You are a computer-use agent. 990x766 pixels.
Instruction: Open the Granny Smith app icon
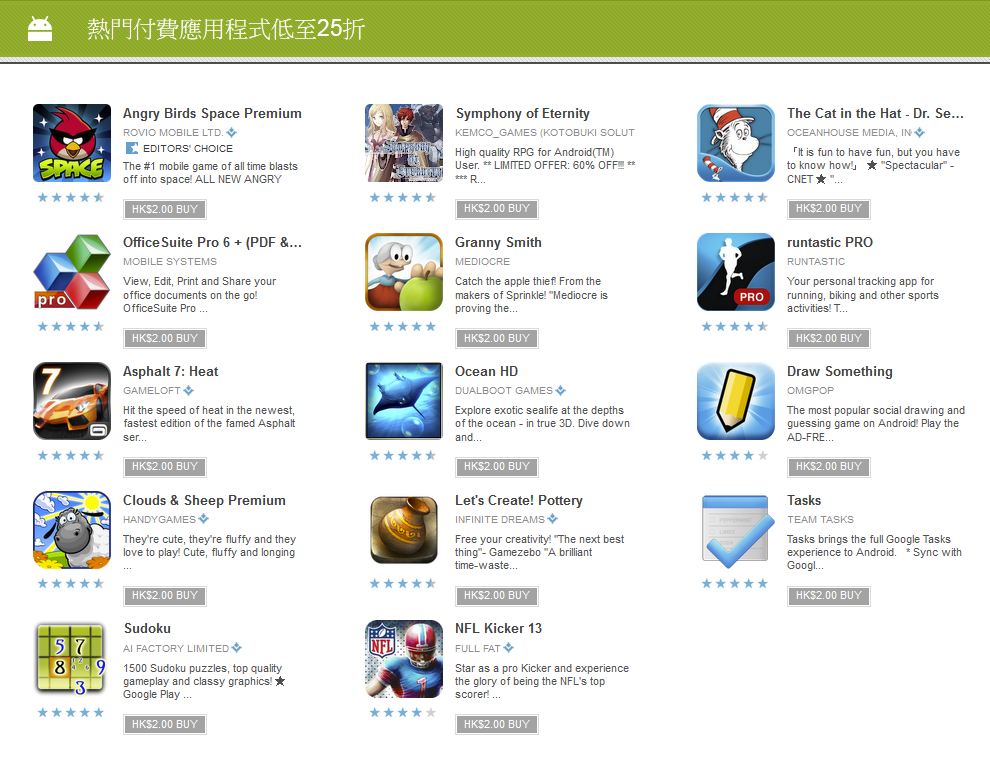[x=404, y=272]
